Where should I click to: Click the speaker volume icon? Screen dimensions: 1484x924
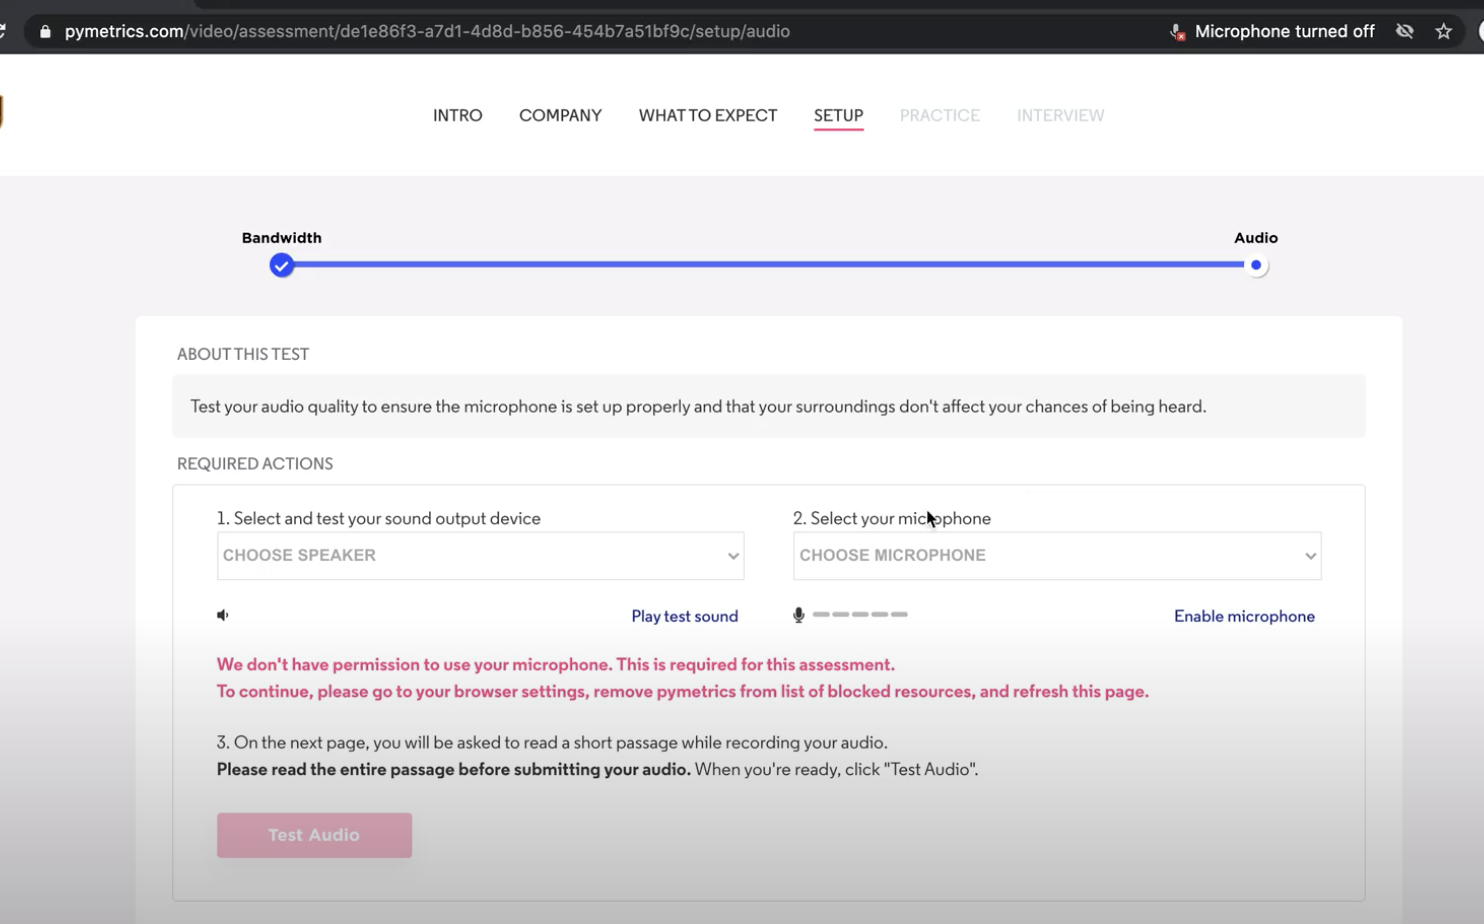[x=223, y=615]
